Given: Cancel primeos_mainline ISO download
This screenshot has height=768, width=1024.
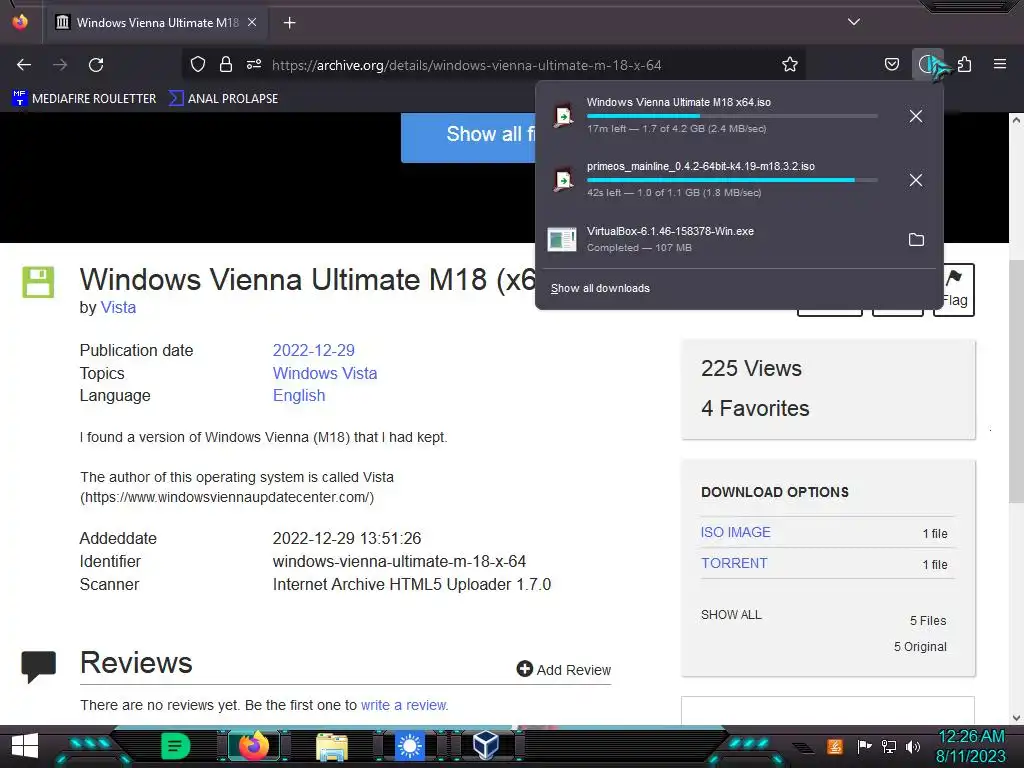Looking at the screenshot, I should point(916,180).
